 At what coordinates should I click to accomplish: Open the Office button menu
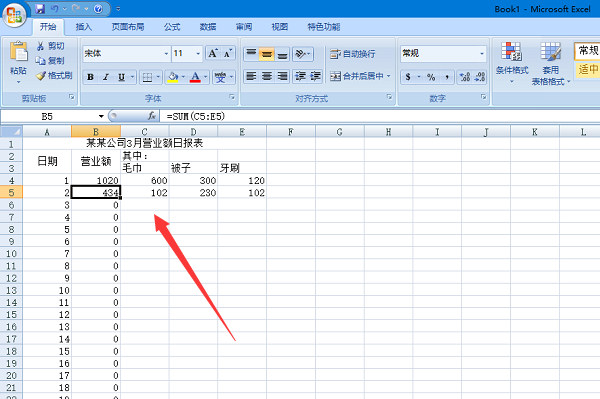tap(14, 15)
